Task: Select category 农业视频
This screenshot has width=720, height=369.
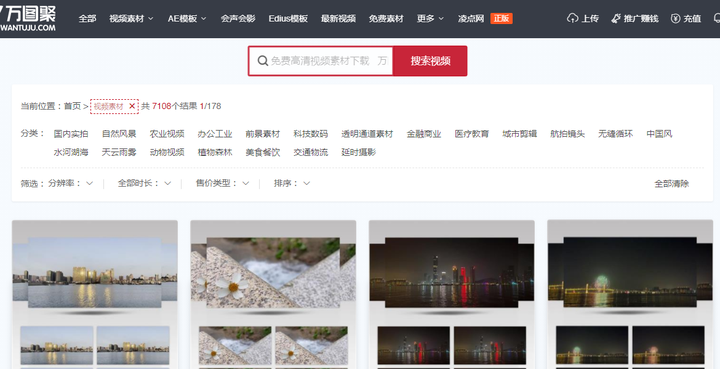Action: coord(167,134)
